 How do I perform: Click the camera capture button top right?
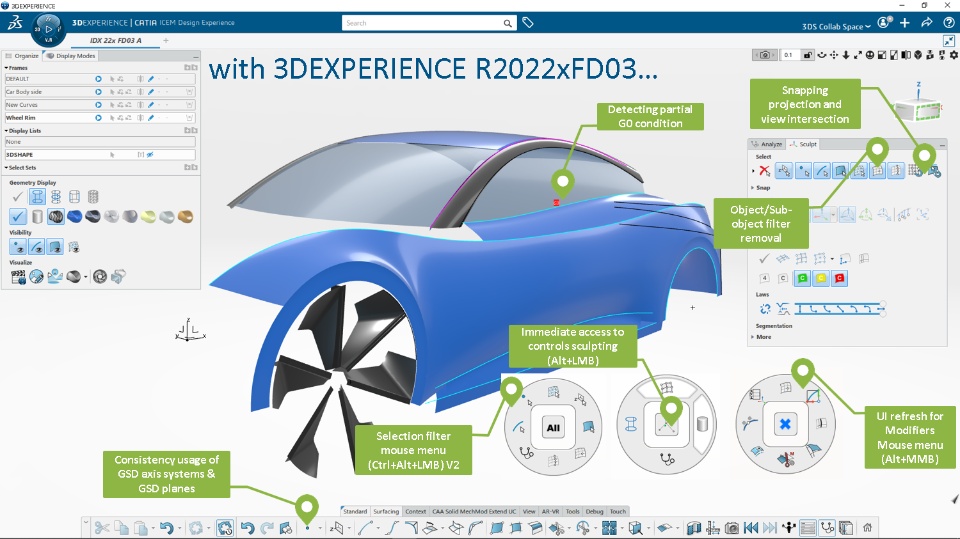pyautogui.click(x=765, y=55)
